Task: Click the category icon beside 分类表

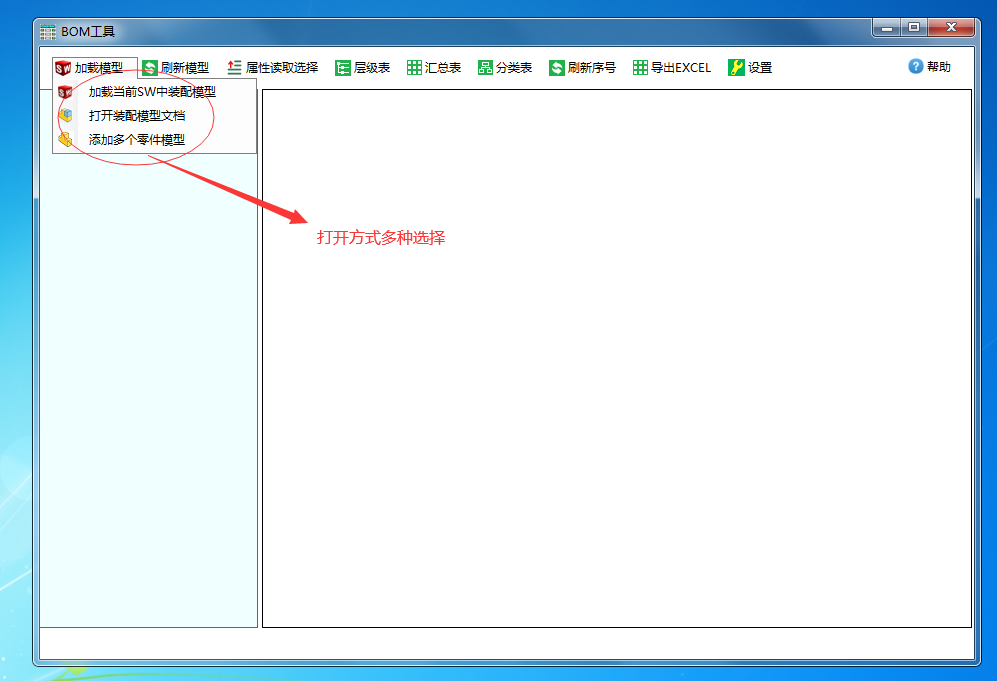Action: click(x=485, y=67)
